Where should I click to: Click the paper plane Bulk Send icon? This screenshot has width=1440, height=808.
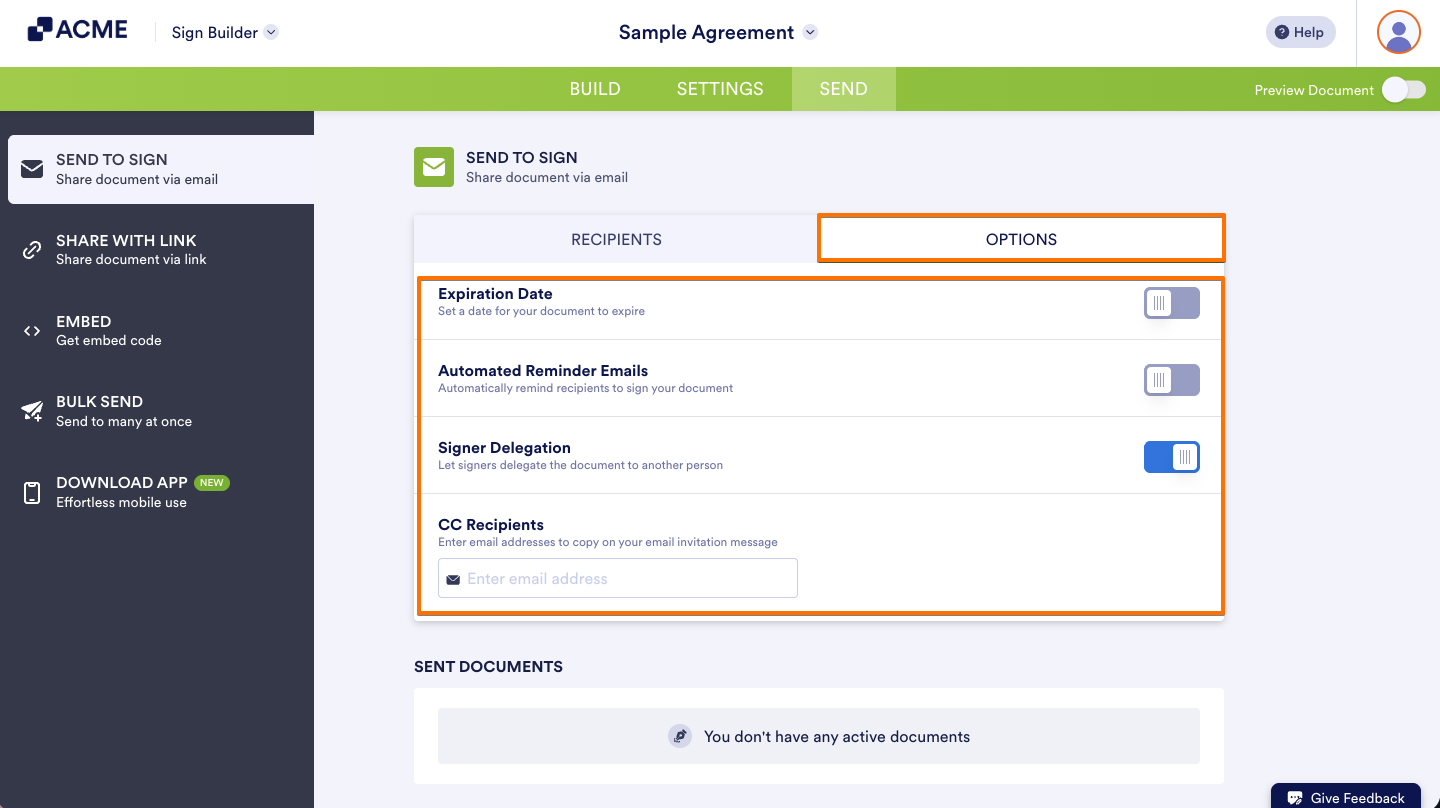click(32, 411)
